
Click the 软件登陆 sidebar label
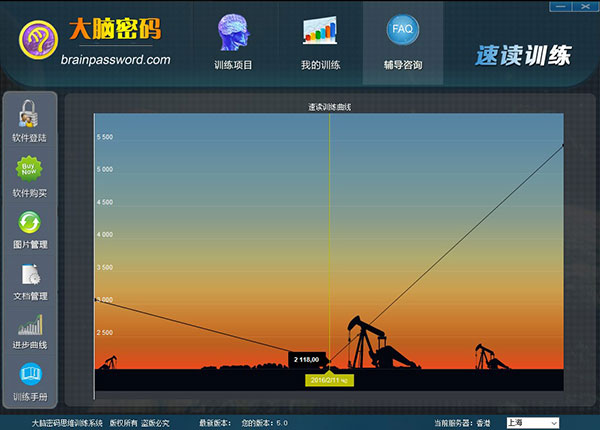pyautogui.click(x=29, y=138)
